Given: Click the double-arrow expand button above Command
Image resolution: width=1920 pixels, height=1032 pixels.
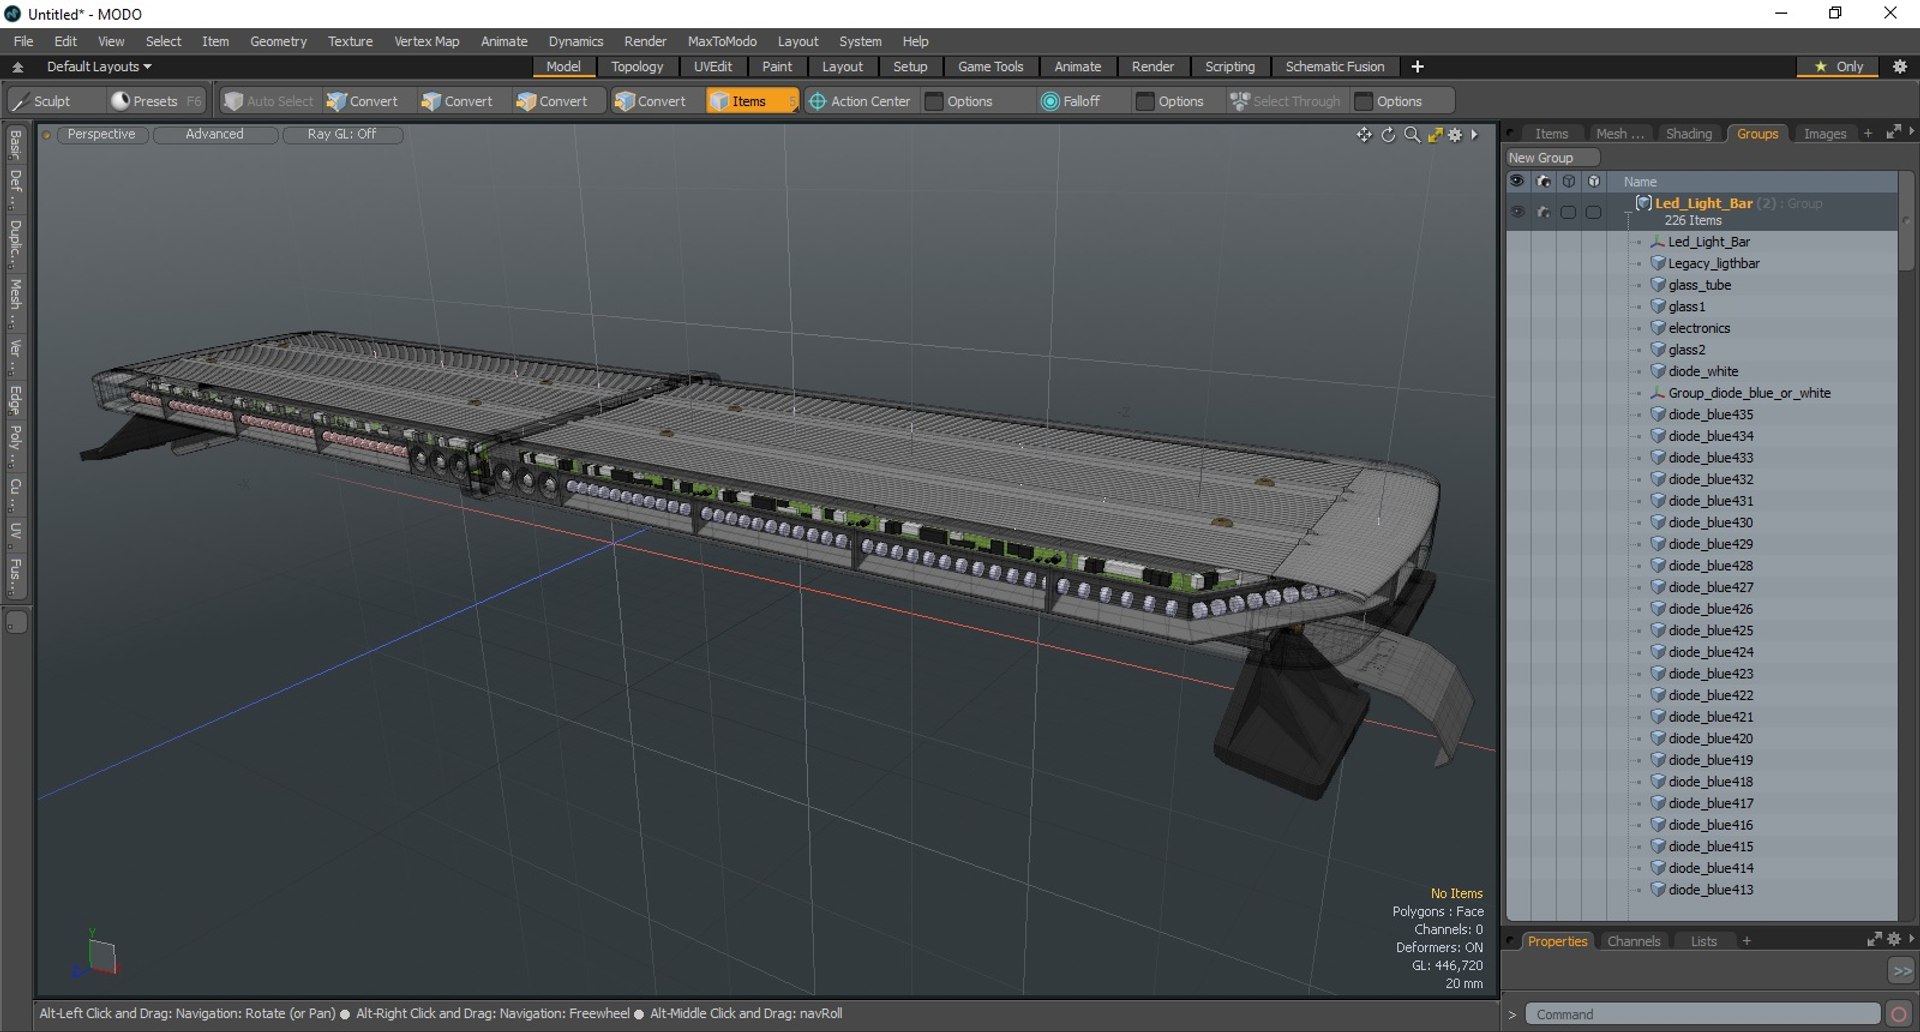Looking at the screenshot, I should pos(1901,970).
